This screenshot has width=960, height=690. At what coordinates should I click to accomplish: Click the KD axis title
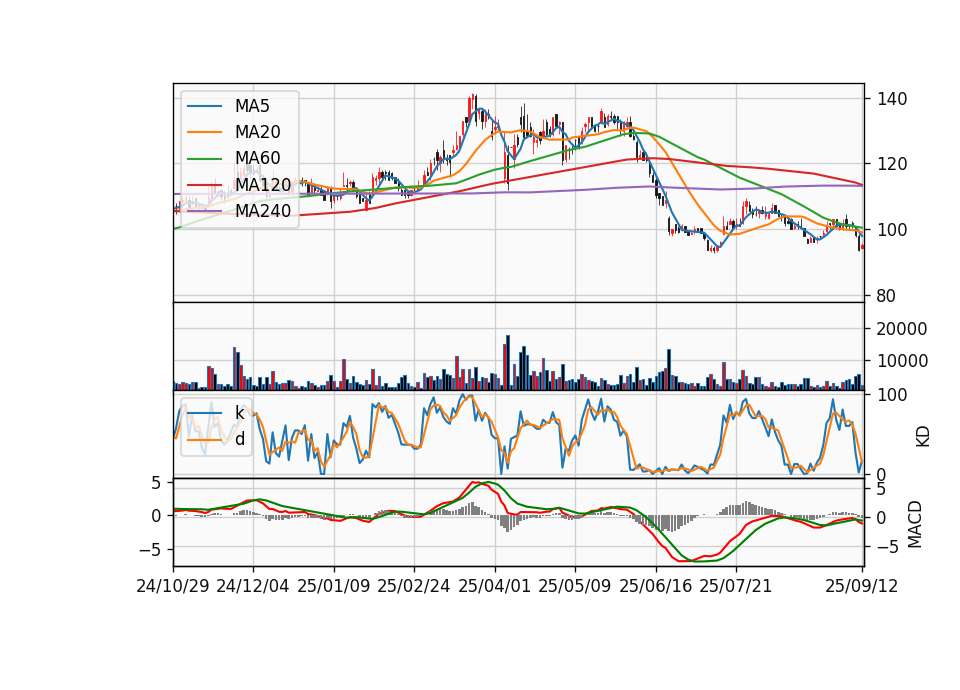(923, 436)
